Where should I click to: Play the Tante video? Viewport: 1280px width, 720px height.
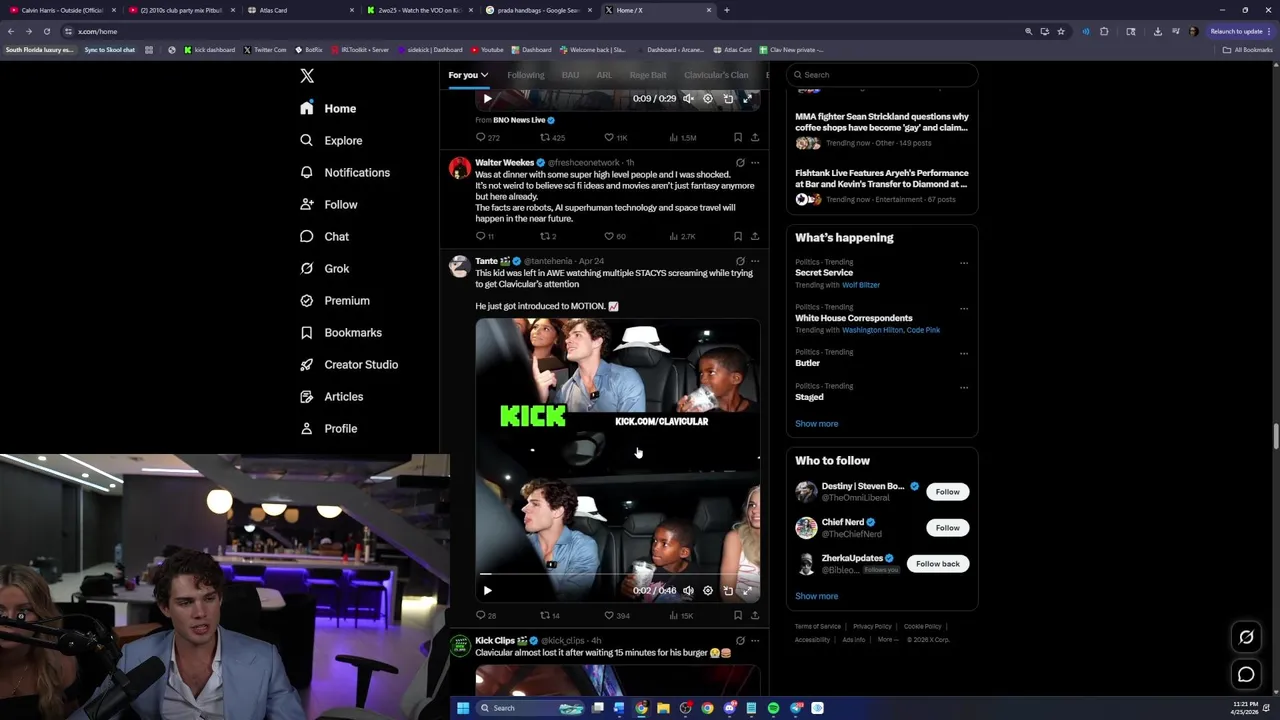click(487, 591)
